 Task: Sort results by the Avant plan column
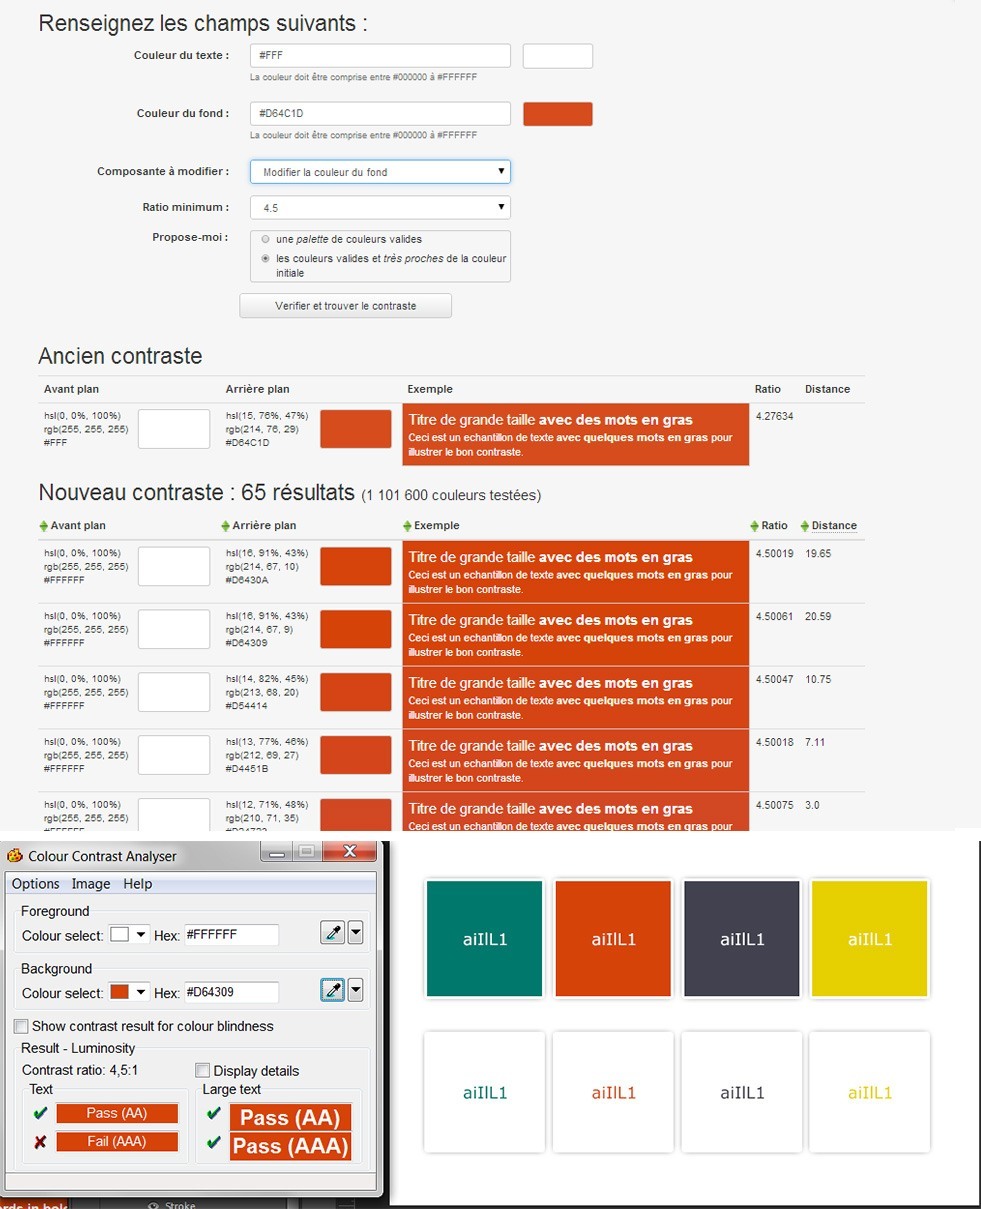(x=77, y=526)
